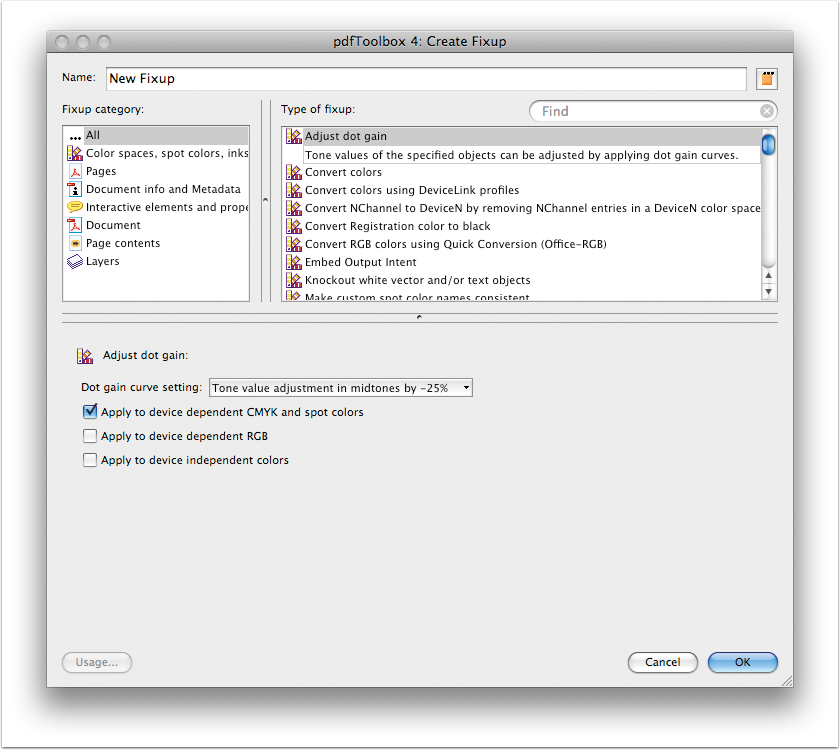Screen dimensions: 840x750
Task: Click icon beside Convert RGB colors Quick Conversion
Action: coord(294,244)
